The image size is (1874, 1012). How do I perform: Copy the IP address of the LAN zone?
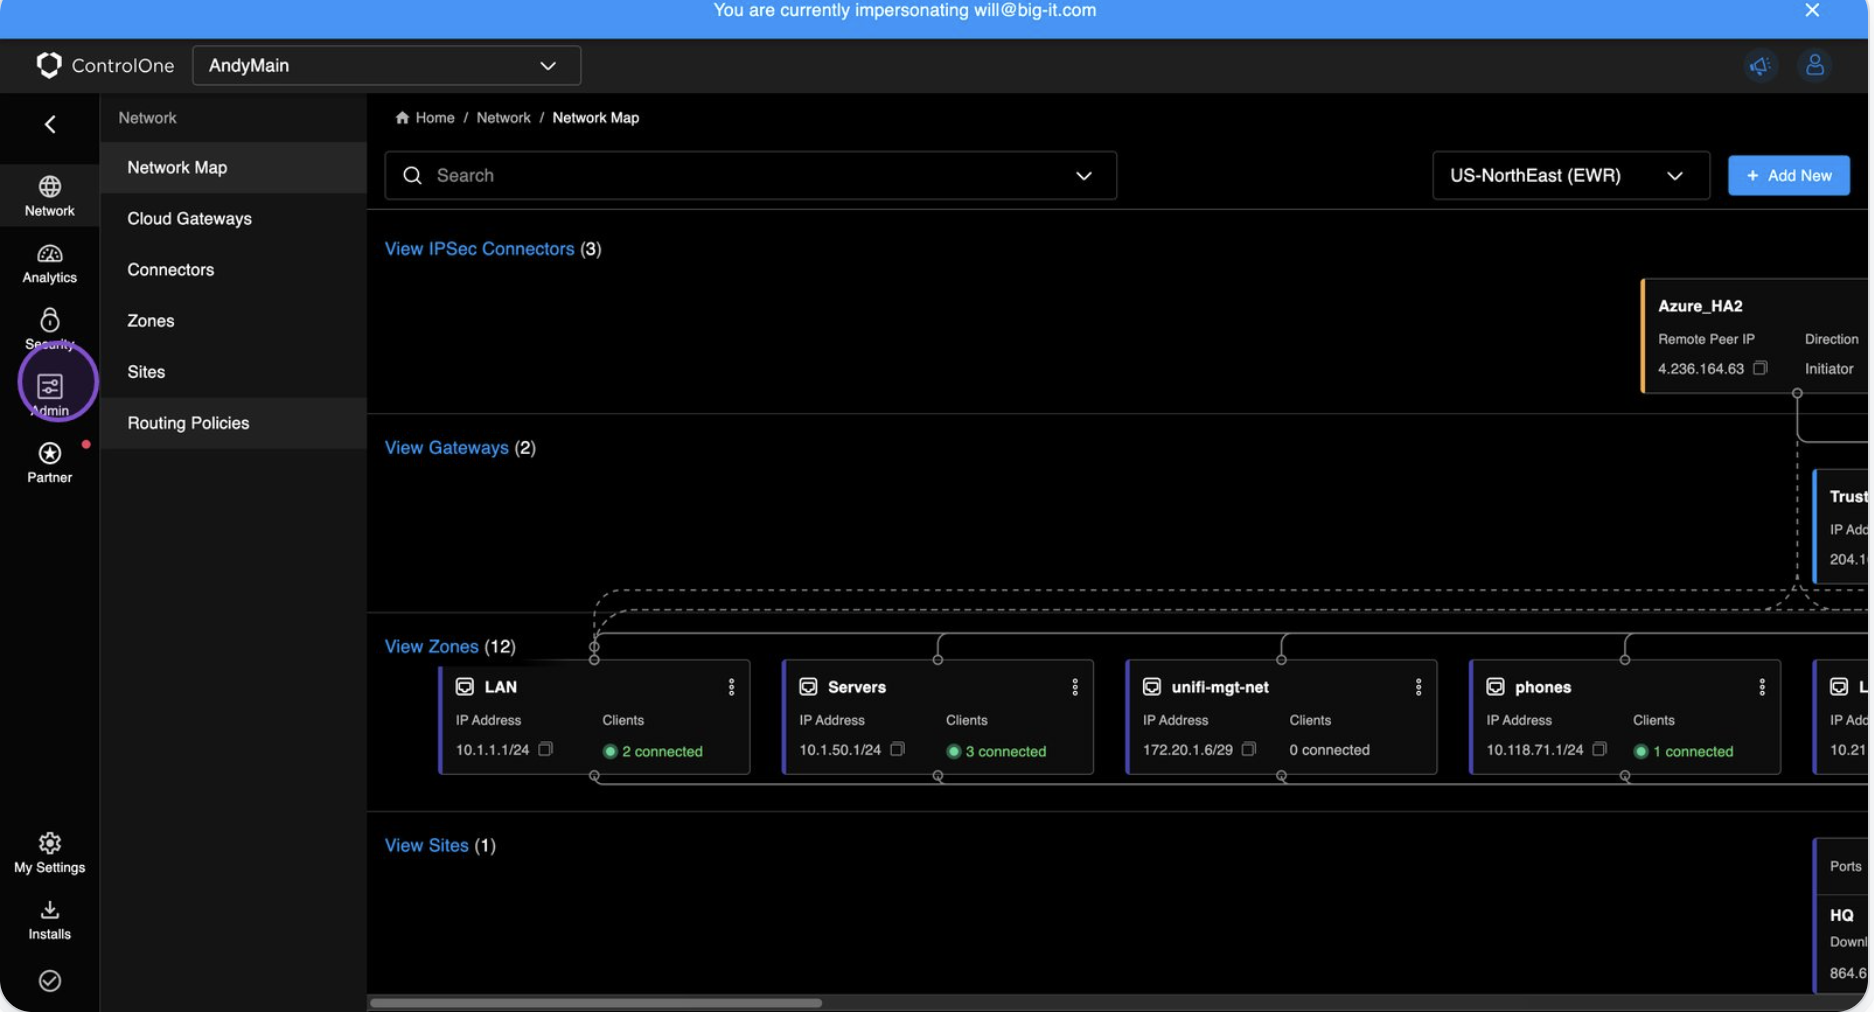point(546,748)
